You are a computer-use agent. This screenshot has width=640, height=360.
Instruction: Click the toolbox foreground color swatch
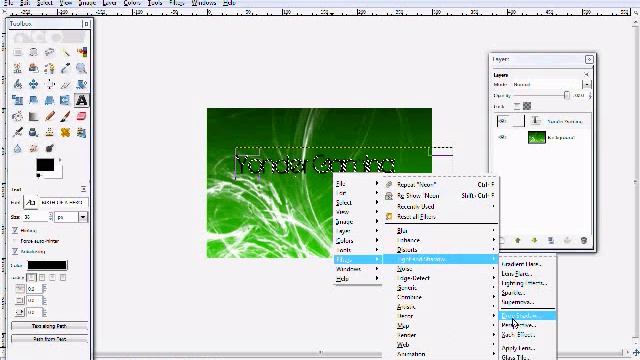(x=45, y=164)
